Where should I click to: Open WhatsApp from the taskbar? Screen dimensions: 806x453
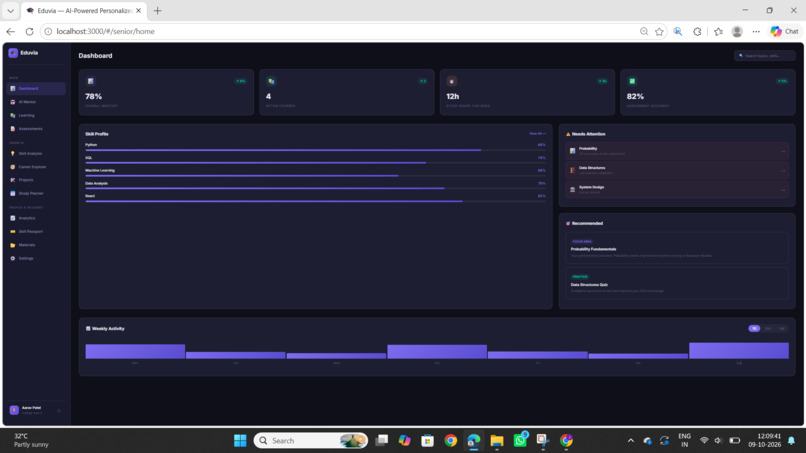click(x=520, y=441)
